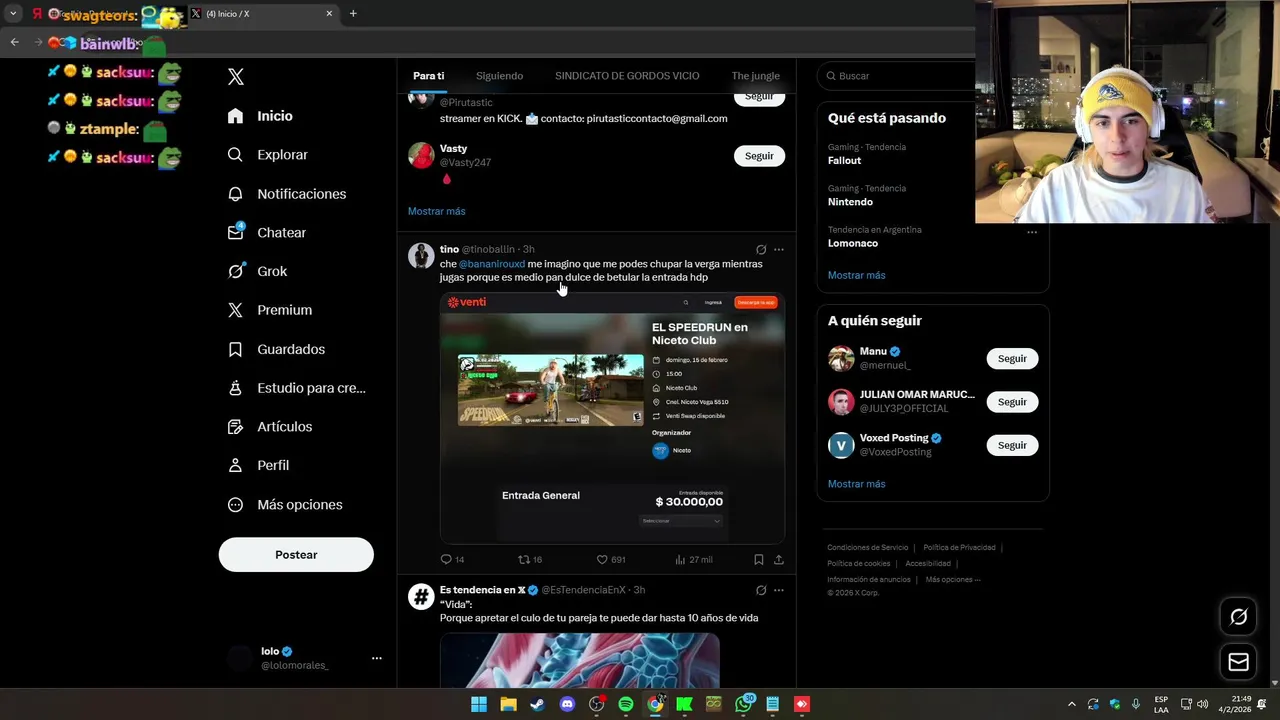The image size is (1280, 720).
Task: Reply to tino's post
Action: tap(452, 560)
